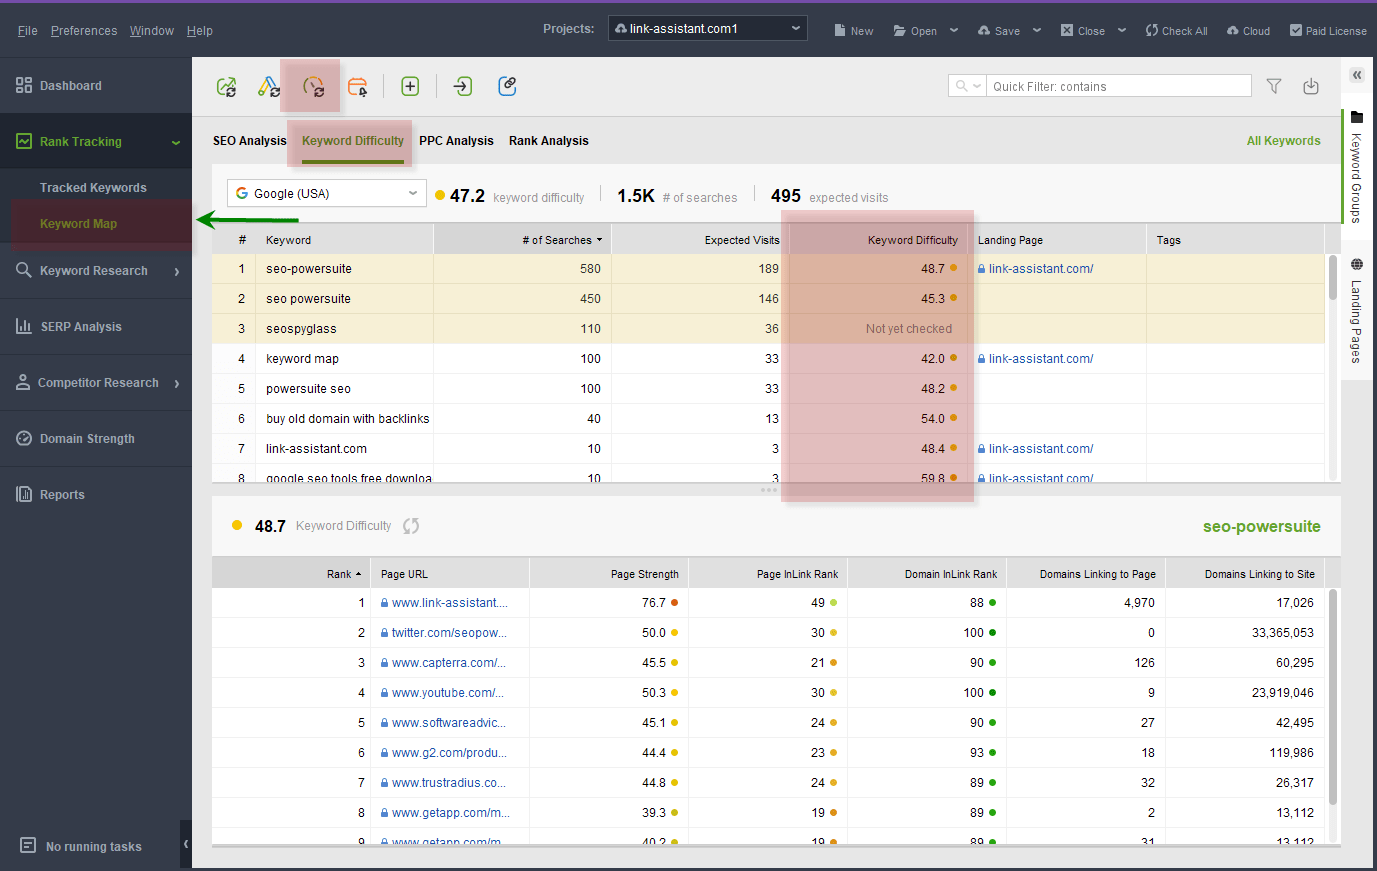Click the Update Google Ads data icon

pos(269,87)
